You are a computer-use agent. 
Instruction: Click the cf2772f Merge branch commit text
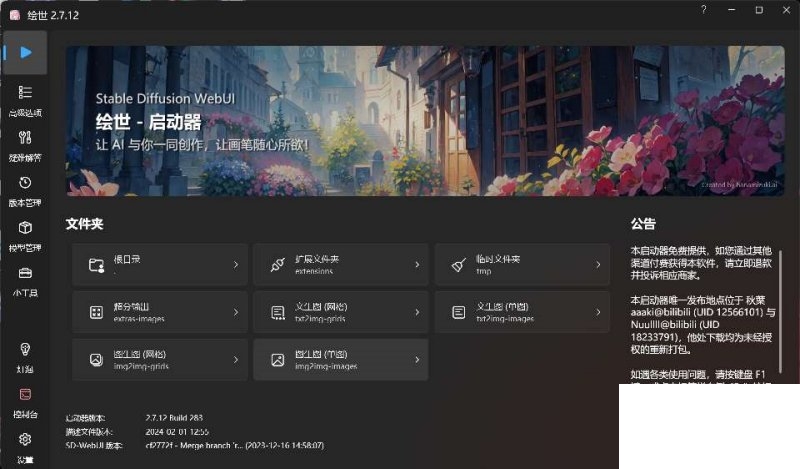pyautogui.click(x=235, y=446)
